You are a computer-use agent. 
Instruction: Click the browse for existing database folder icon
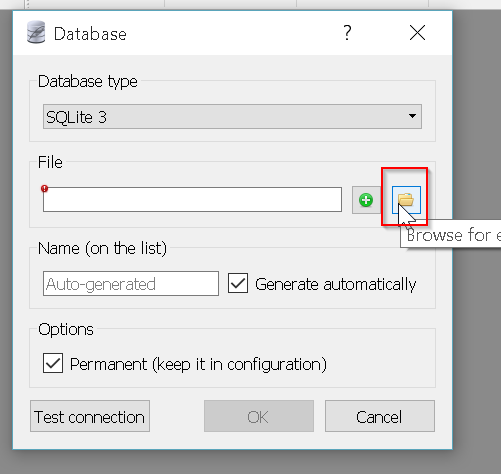point(406,200)
